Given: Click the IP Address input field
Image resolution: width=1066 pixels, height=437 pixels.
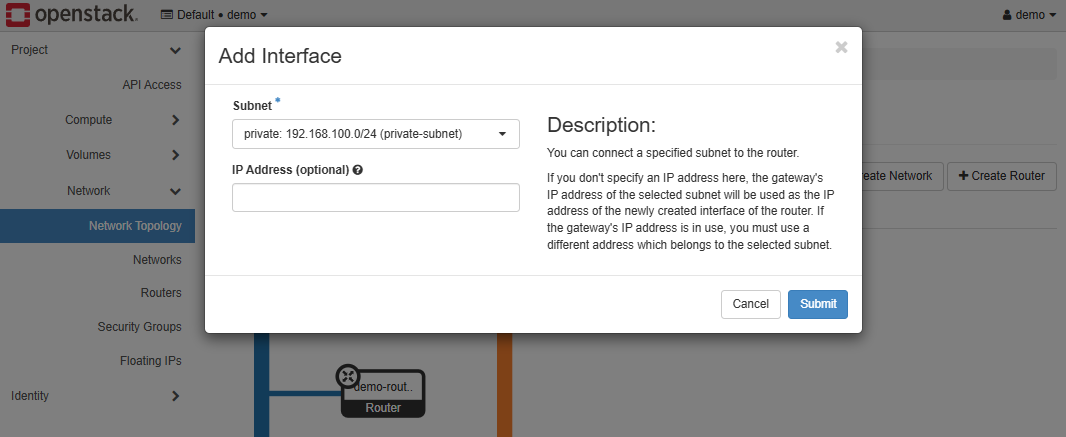Looking at the screenshot, I should point(375,198).
